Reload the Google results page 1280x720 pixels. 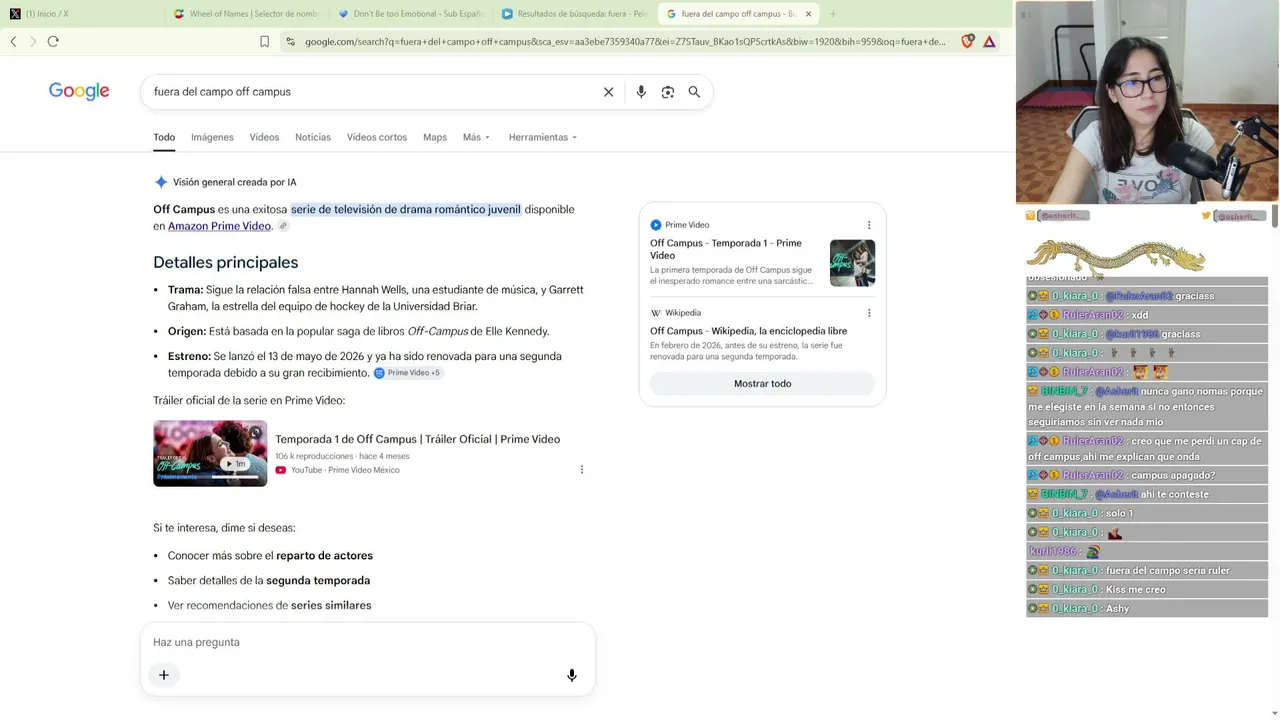pyautogui.click(x=53, y=41)
